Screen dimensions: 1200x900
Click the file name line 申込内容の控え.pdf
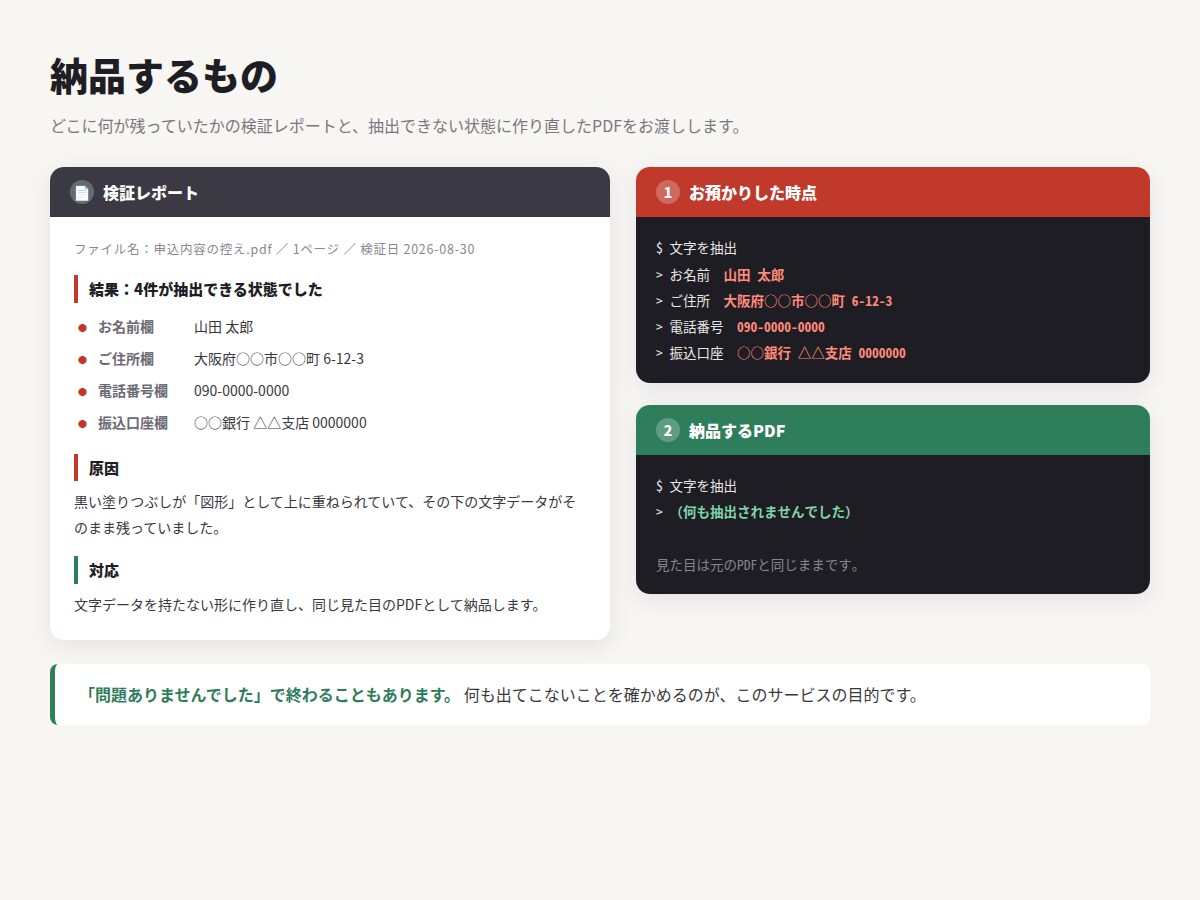pyautogui.click(x=274, y=249)
